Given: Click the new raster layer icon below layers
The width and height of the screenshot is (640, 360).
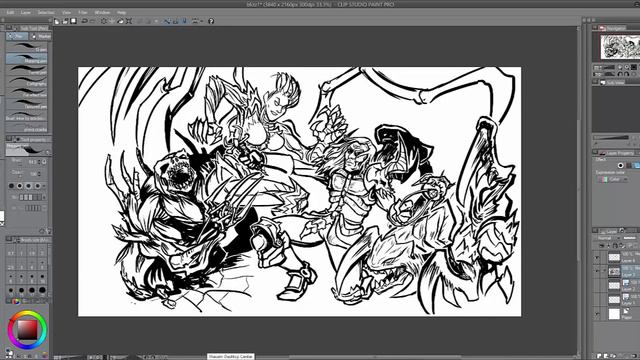Looking at the screenshot, I should (599, 356).
